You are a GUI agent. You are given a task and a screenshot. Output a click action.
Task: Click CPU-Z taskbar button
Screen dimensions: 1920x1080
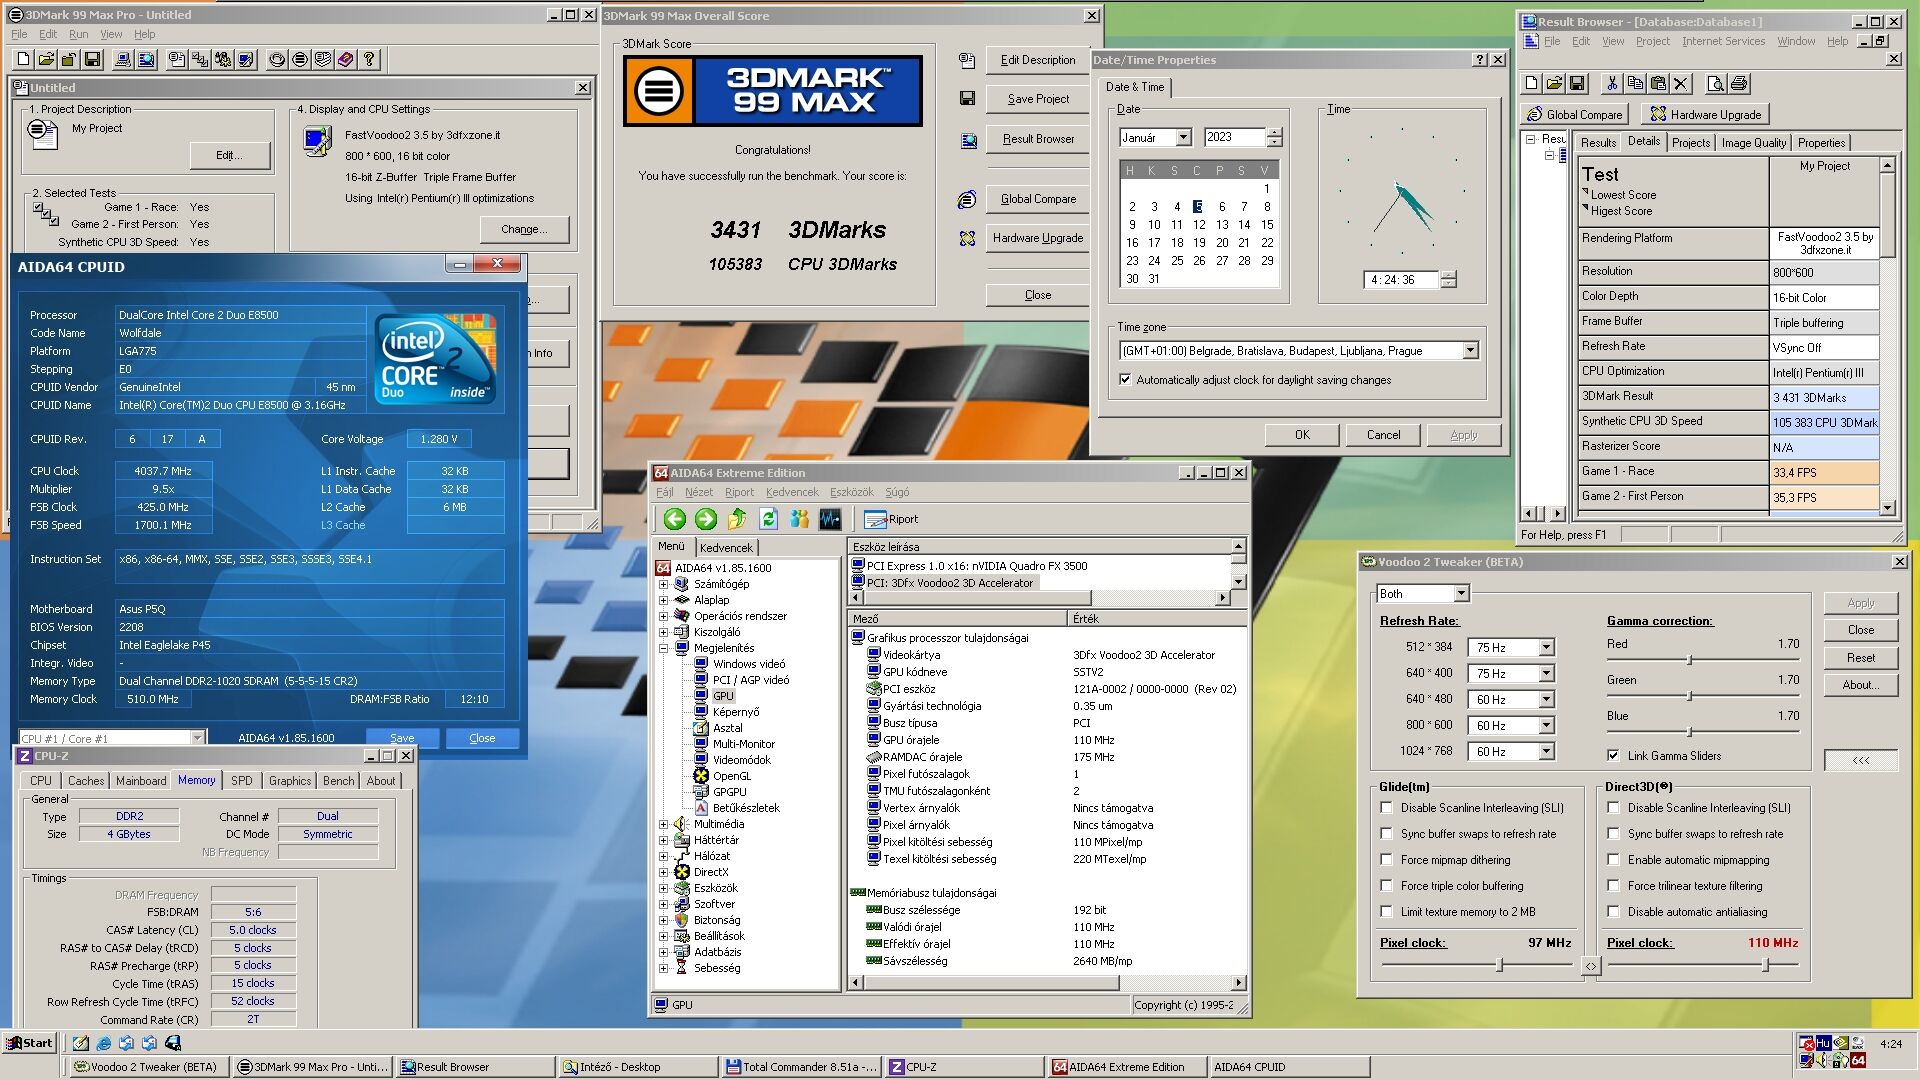tap(964, 1067)
